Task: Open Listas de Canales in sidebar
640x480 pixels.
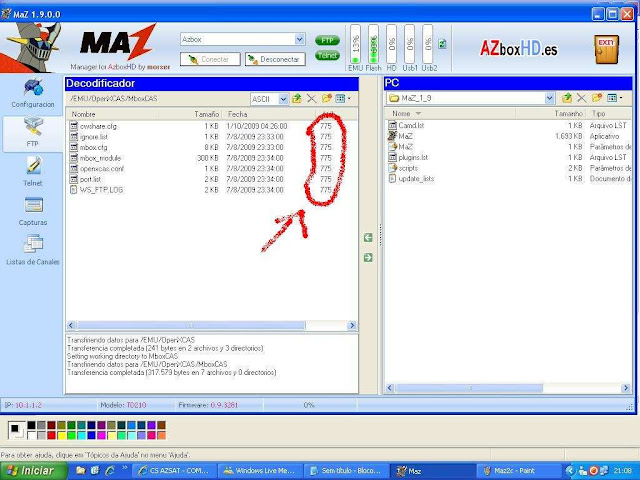Action: 33,249
